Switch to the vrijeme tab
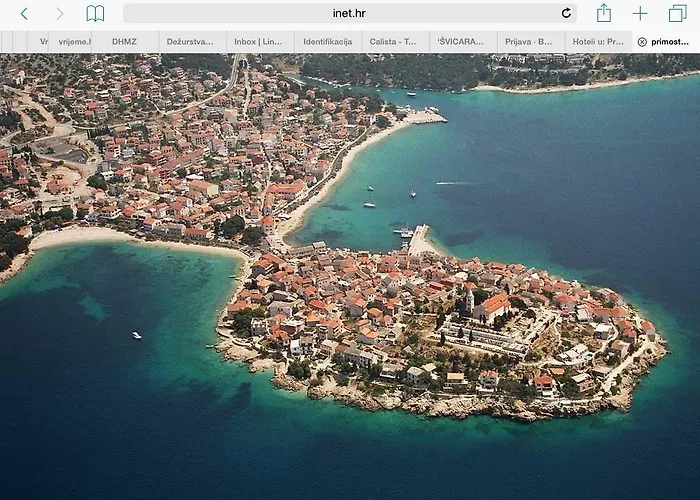Screen dimensions: 700x500 click(74, 42)
